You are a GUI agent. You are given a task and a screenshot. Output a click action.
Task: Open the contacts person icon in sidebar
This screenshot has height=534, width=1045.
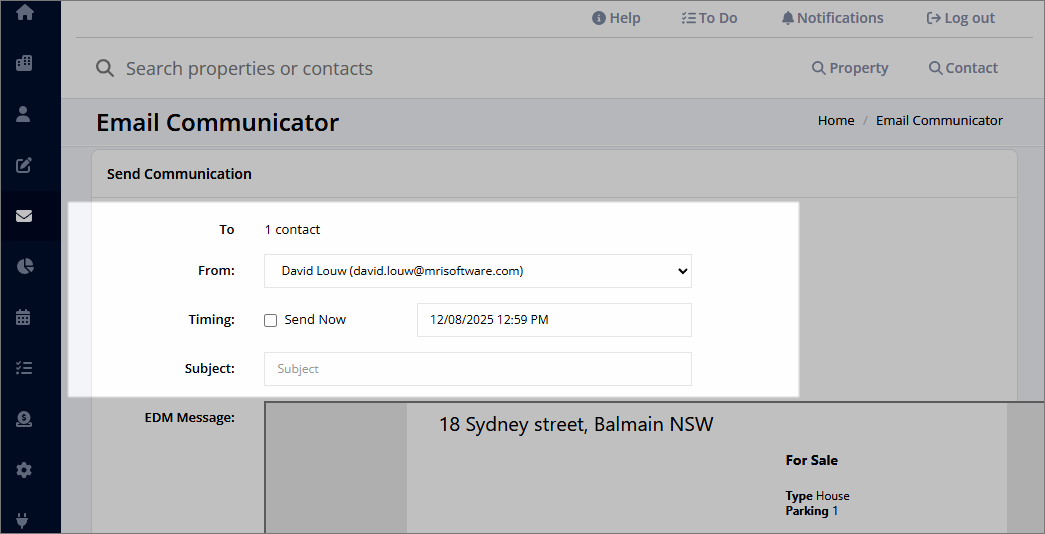tap(23, 114)
